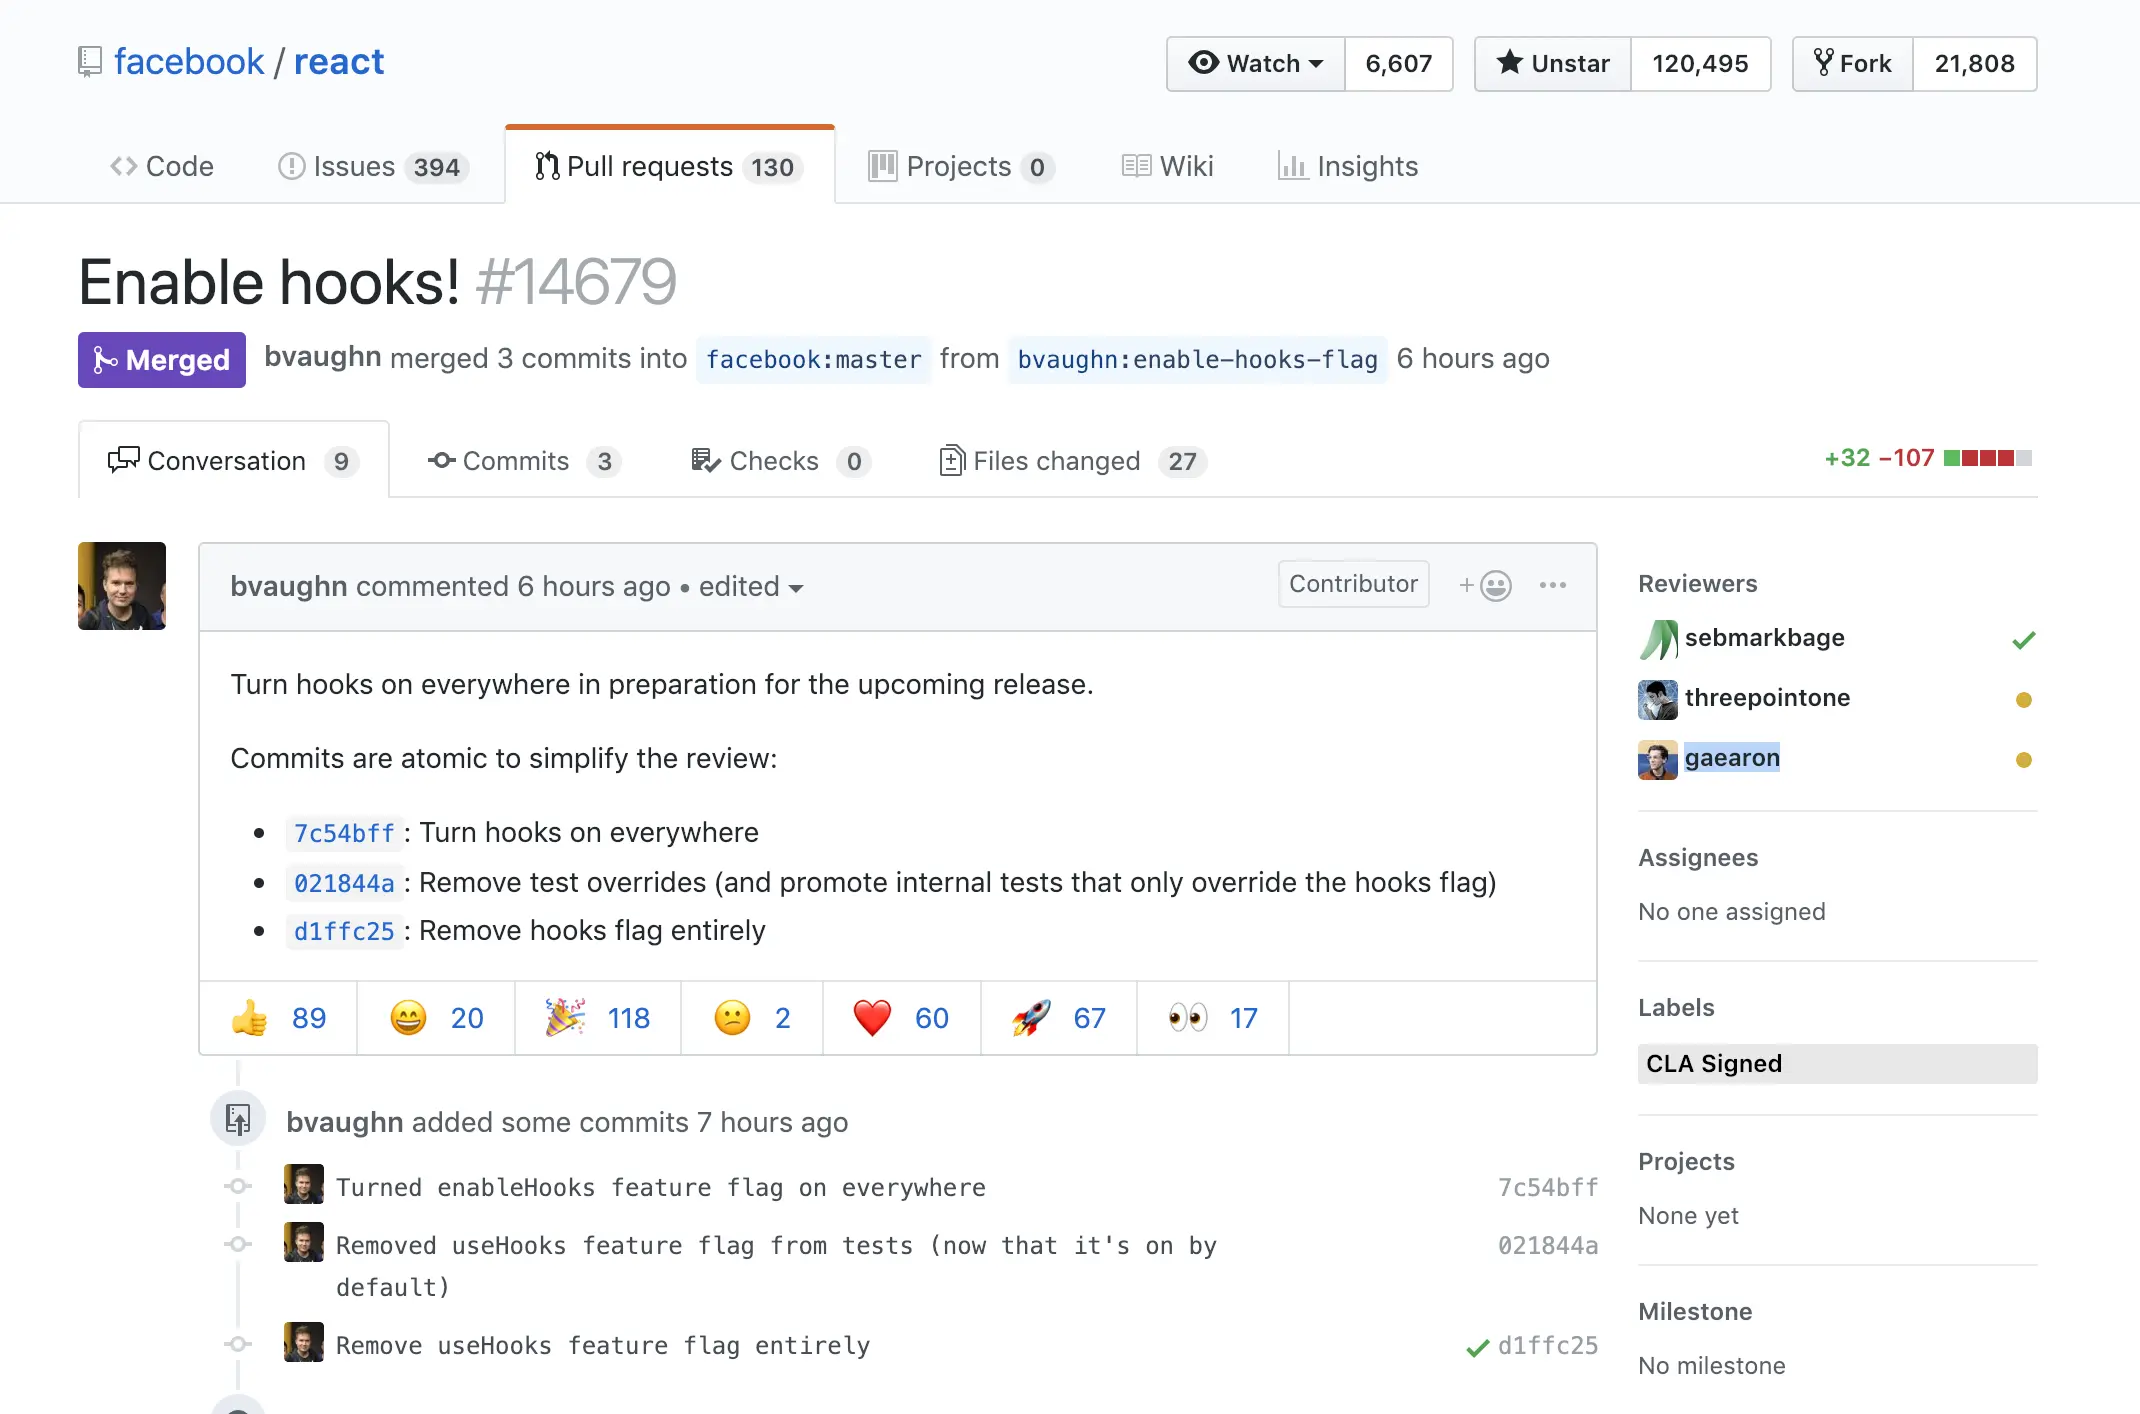Open the facebook:master branch link

pos(813,359)
